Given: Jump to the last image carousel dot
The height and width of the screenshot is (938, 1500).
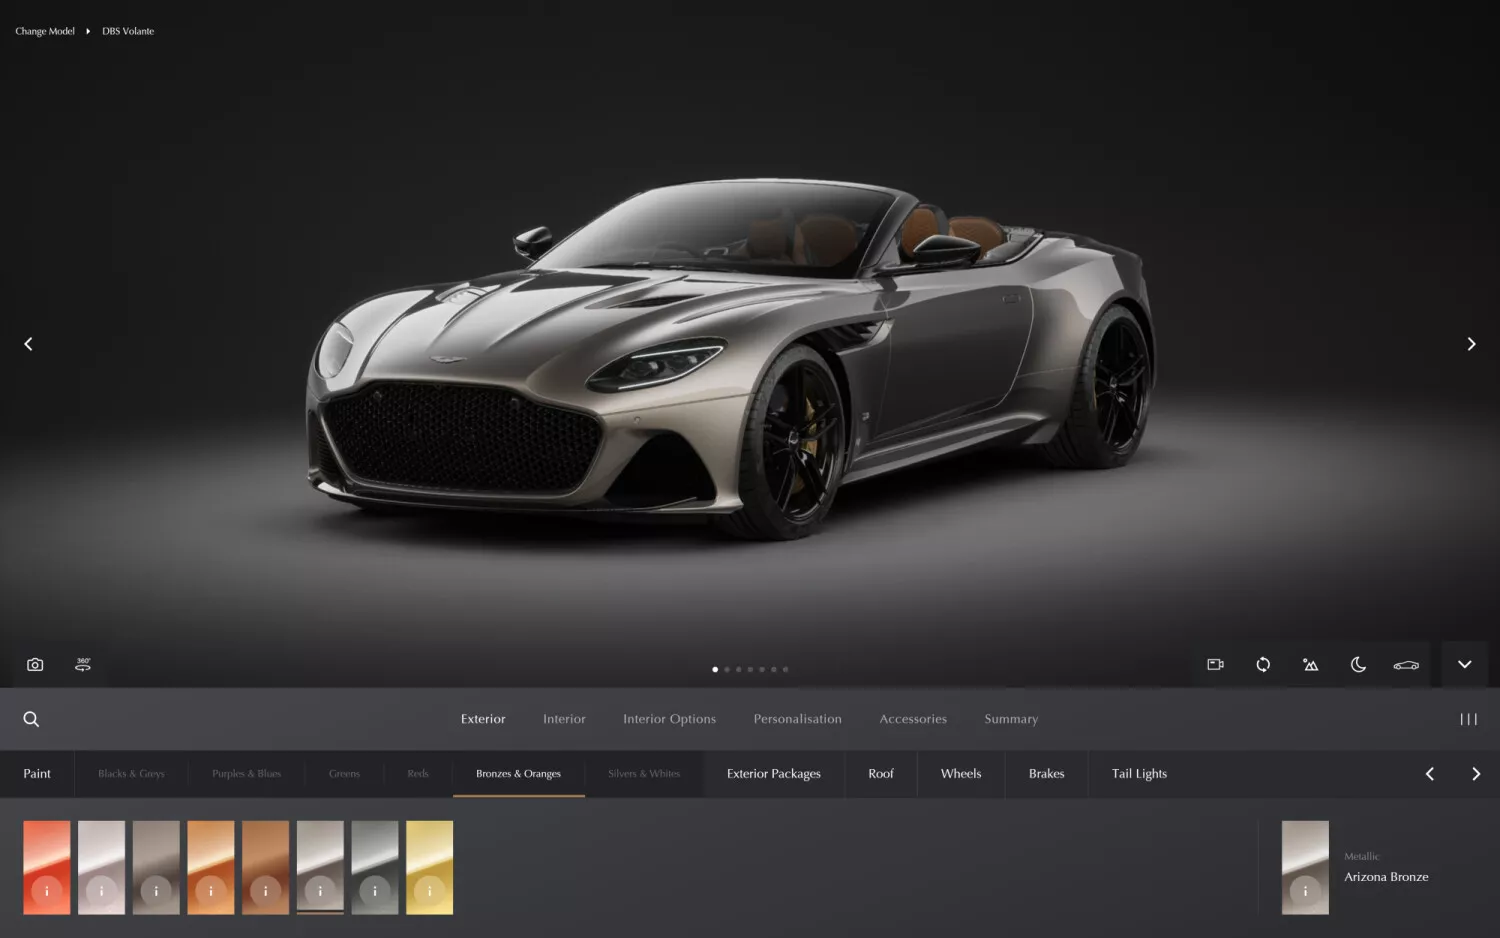Looking at the screenshot, I should pos(785,669).
